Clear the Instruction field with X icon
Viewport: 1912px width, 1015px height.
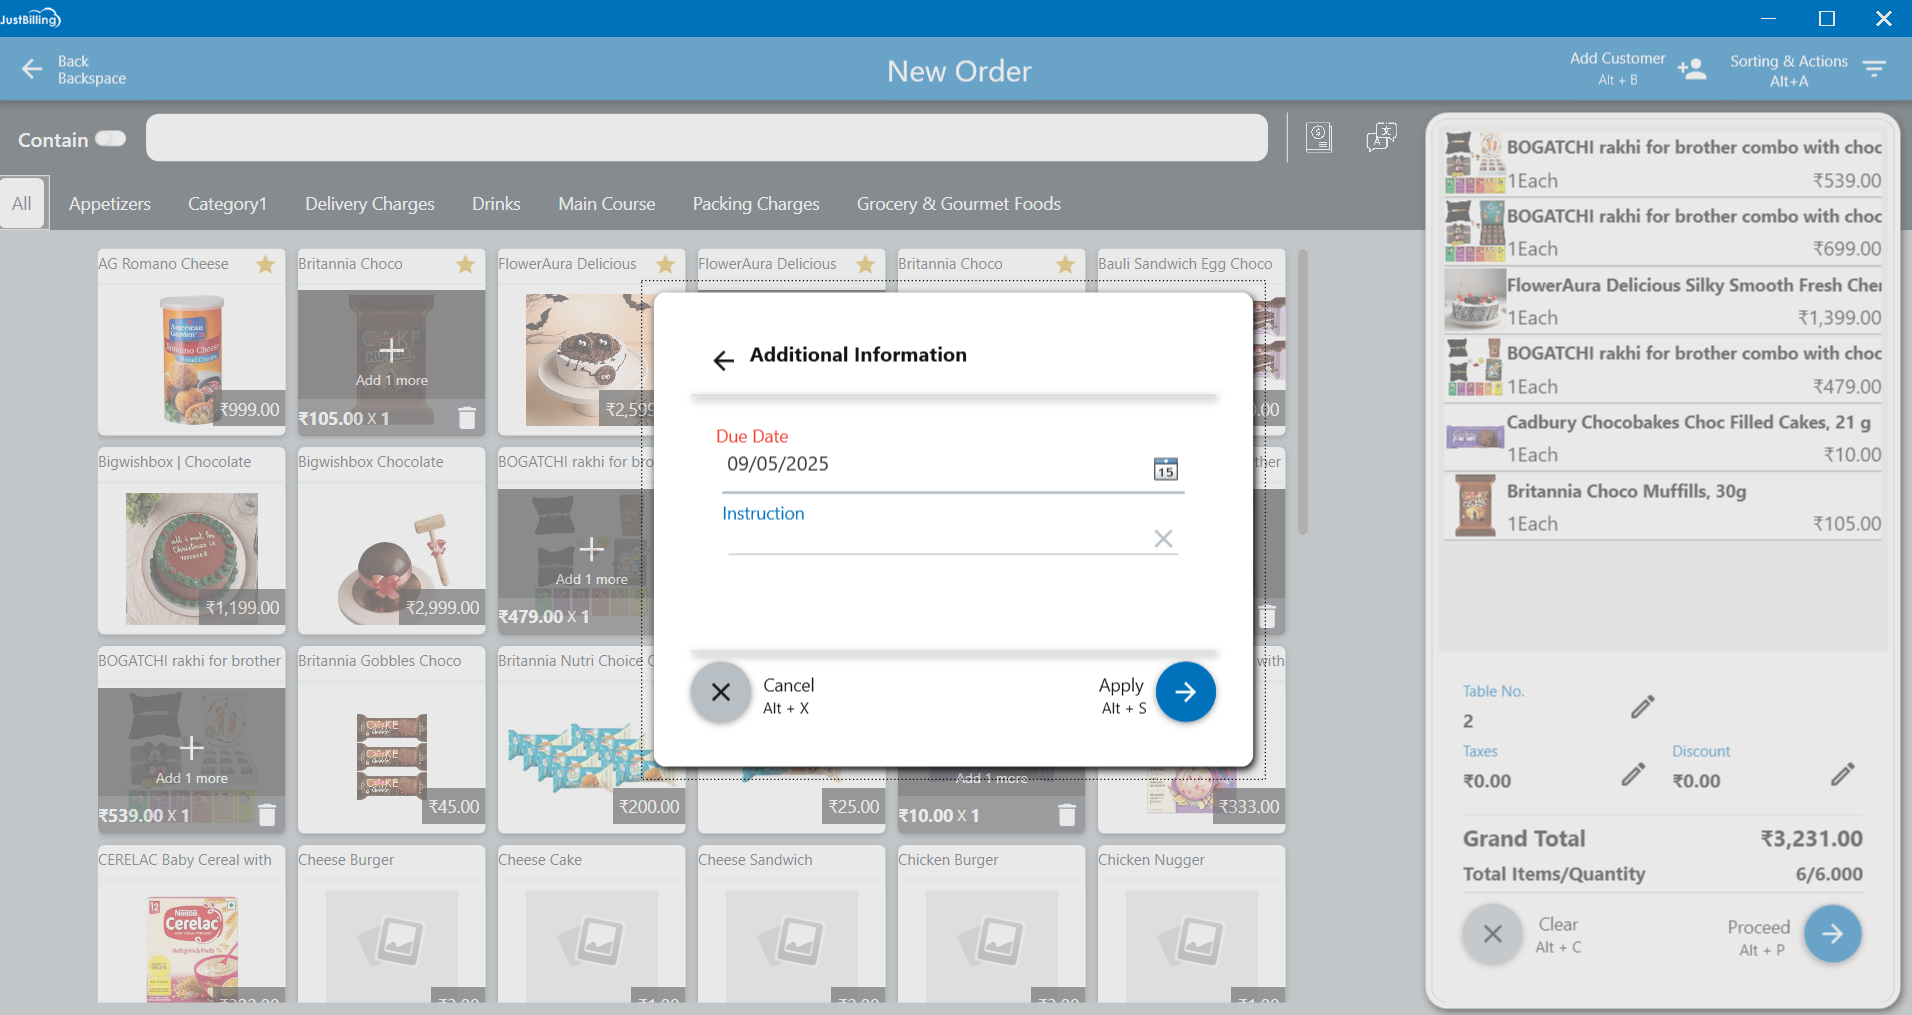coord(1162,539)
